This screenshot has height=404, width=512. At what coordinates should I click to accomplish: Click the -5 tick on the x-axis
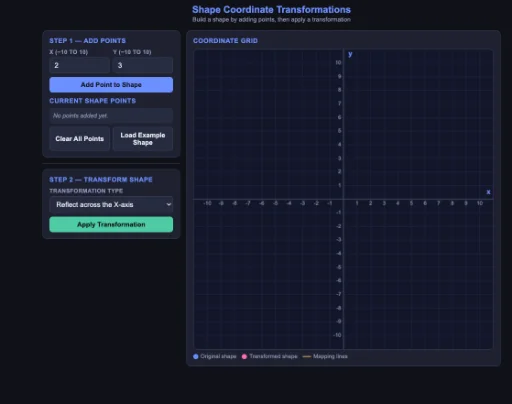point(275,203)
